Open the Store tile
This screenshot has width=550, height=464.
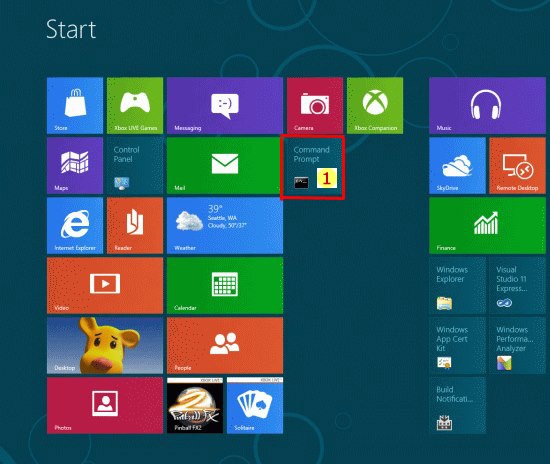click(x=75, y=106)
